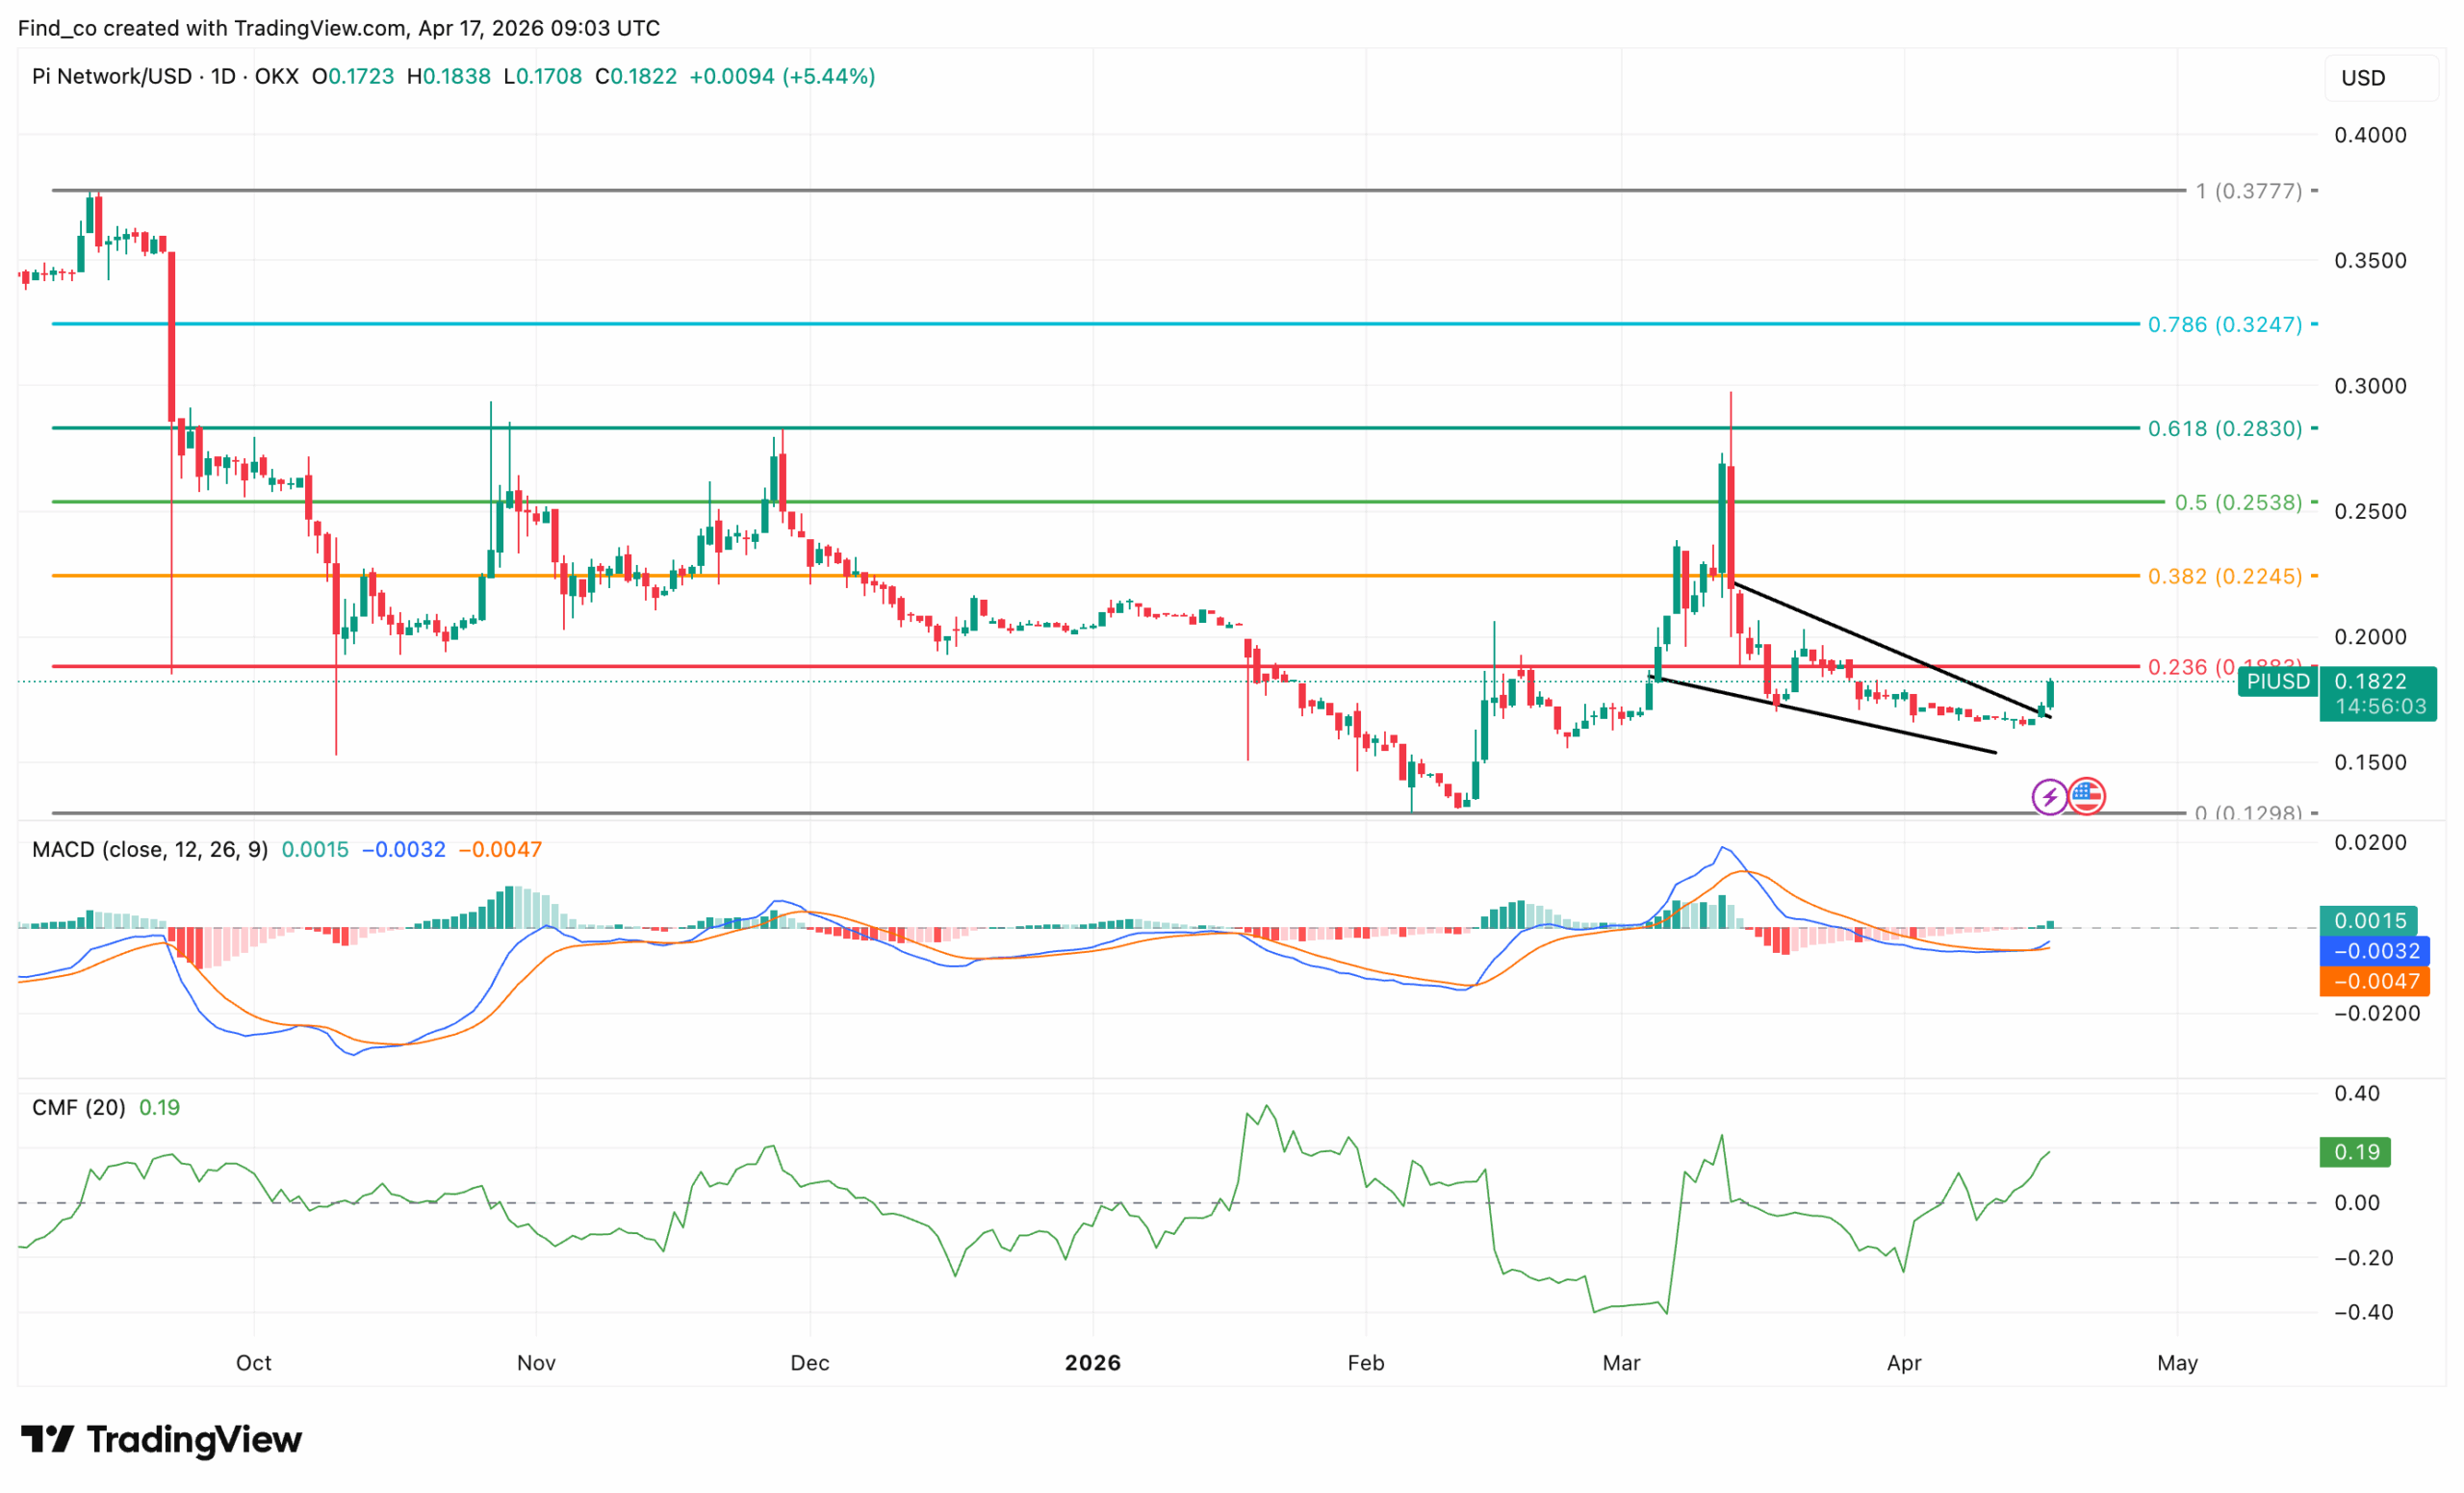Click the US flag economic event icon
Screen dimensions: 2464x1493
2086,797
